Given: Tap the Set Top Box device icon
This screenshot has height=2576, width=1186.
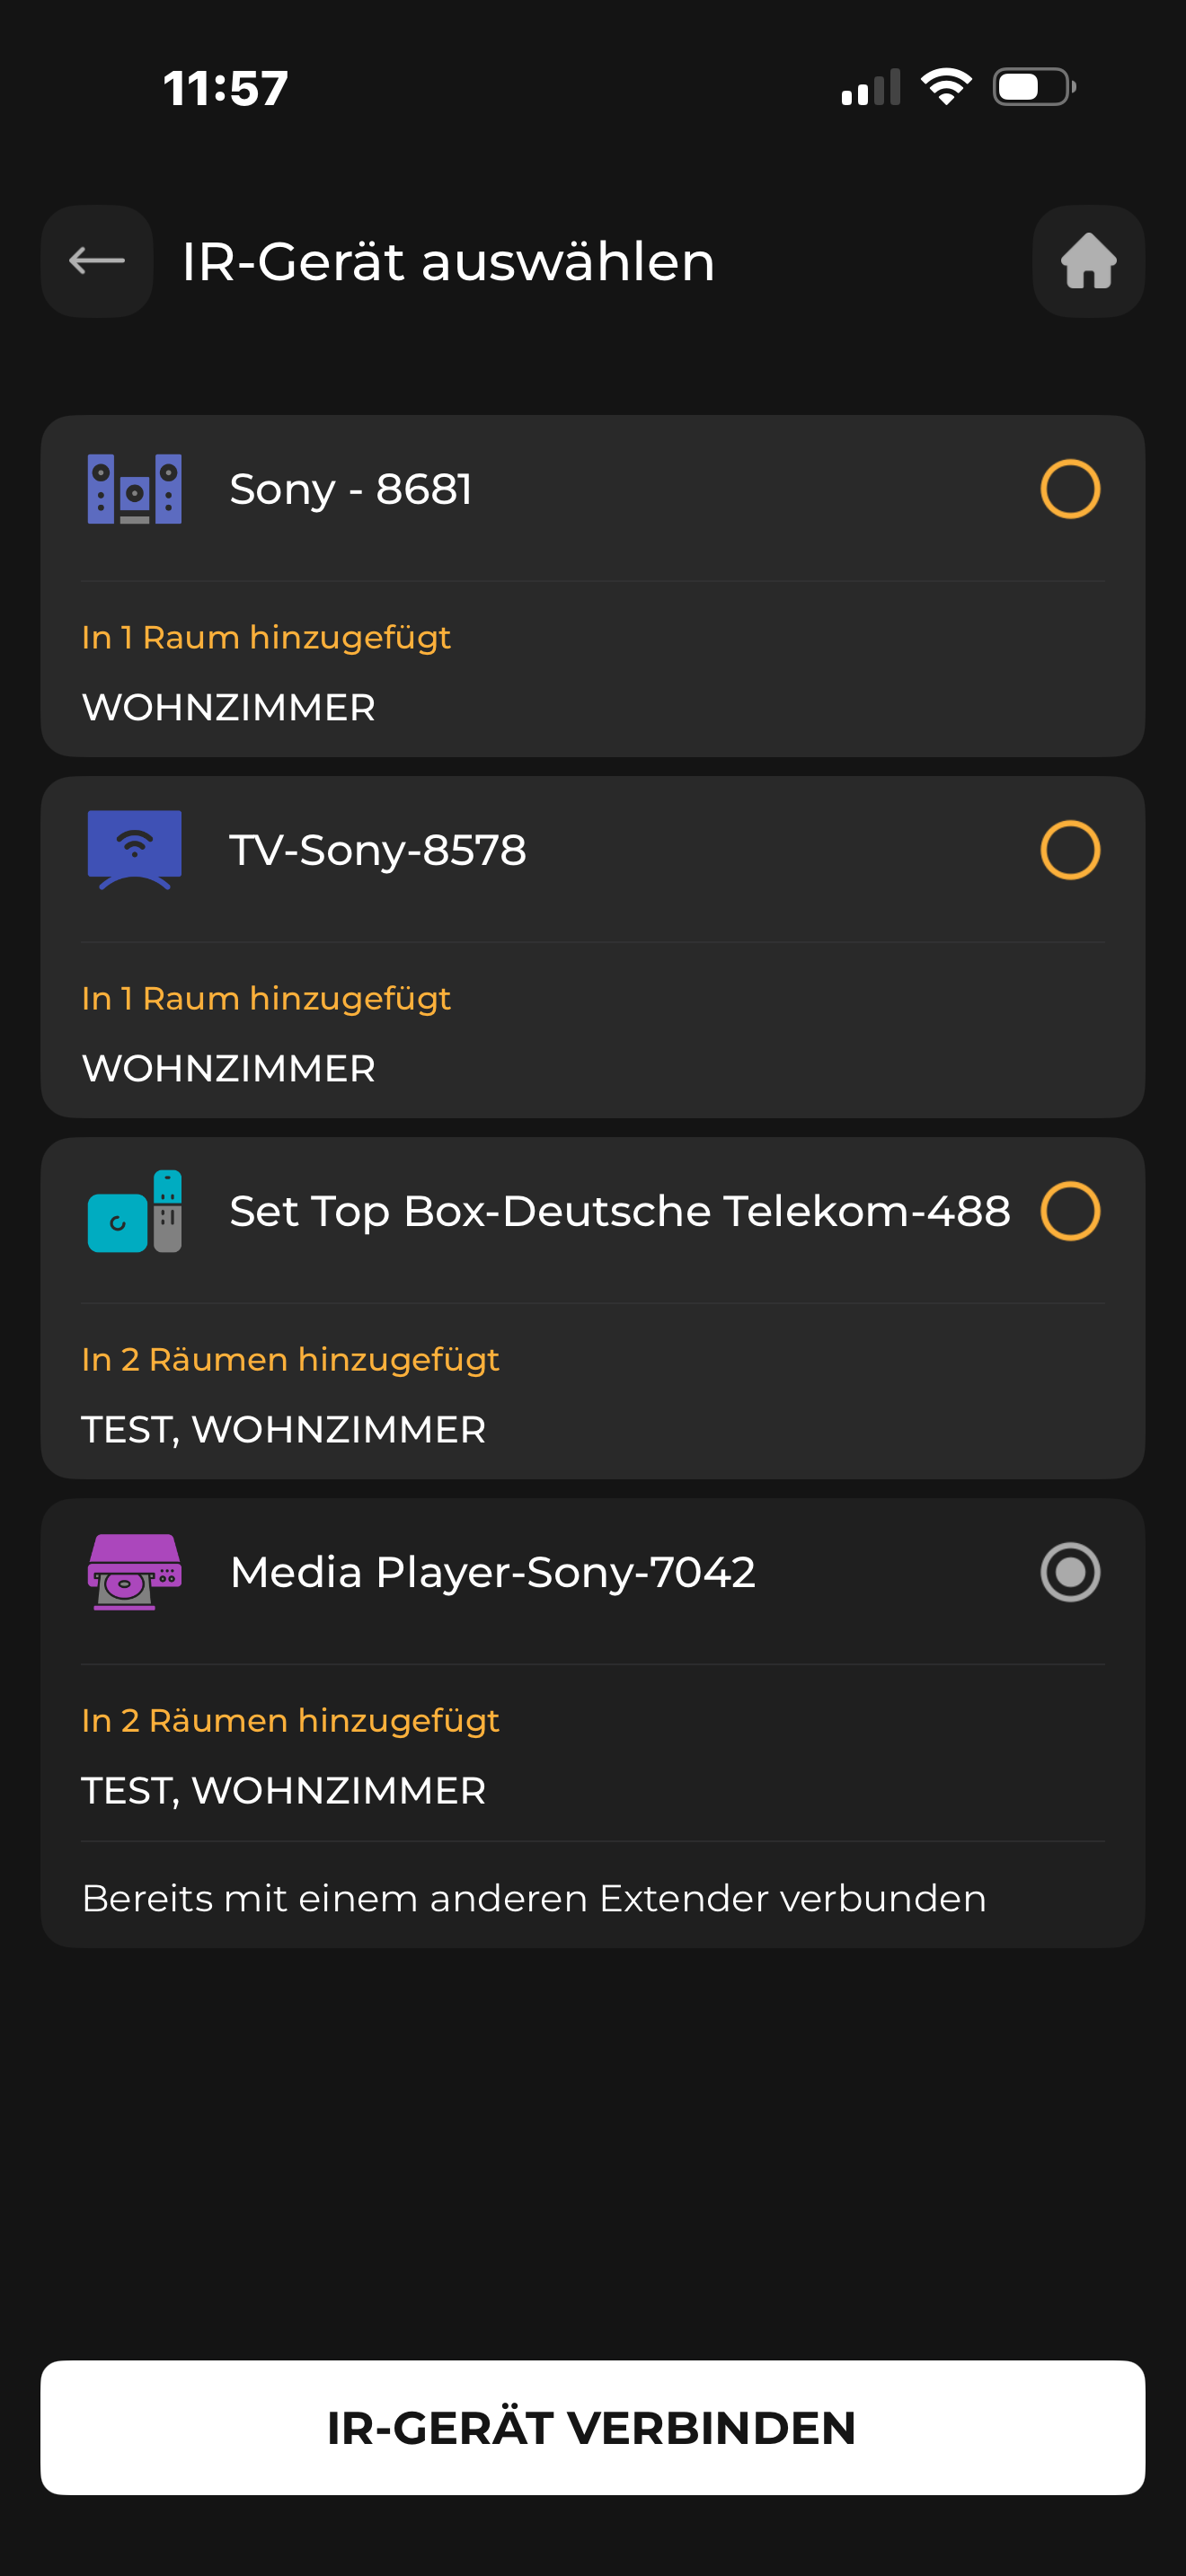Looking at the screenshot, I should 135,1211.
